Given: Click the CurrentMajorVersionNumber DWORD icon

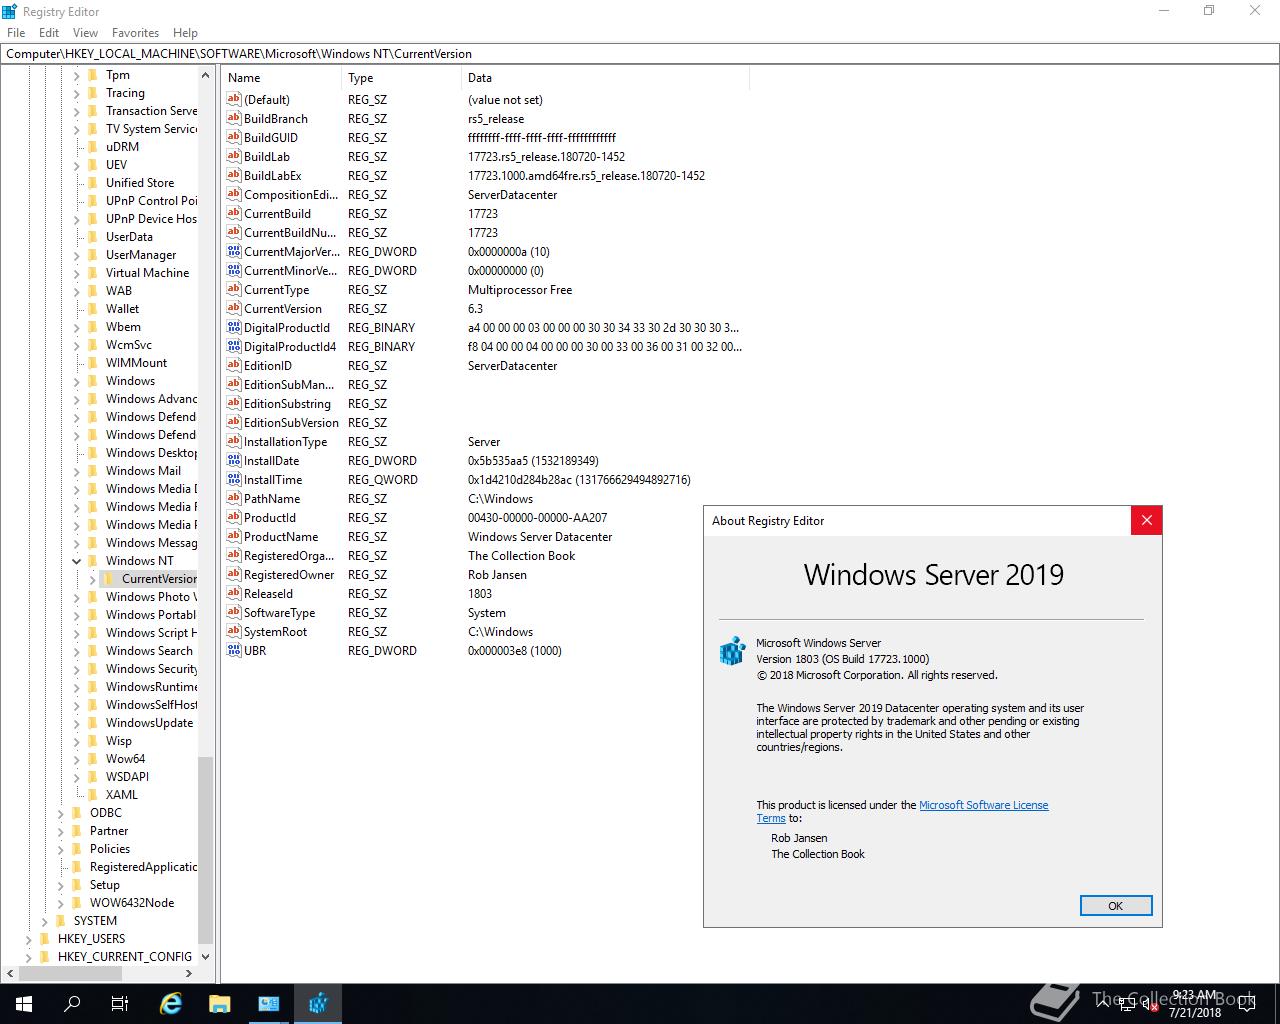Looking at the screenshot, I should tap(234, 251).
